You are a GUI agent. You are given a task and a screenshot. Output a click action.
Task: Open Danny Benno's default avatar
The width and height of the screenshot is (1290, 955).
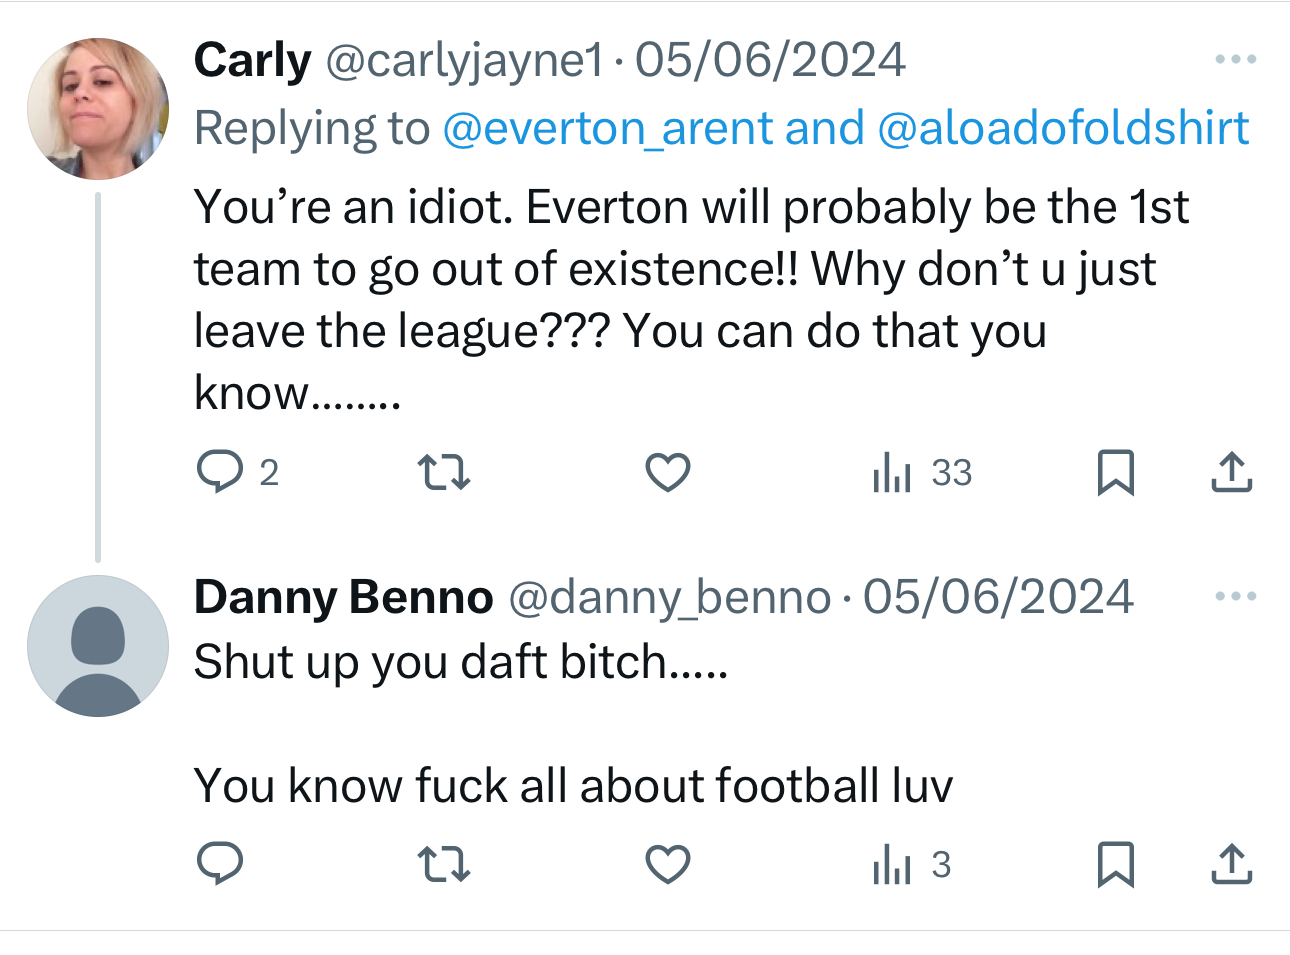coord(98,646)
